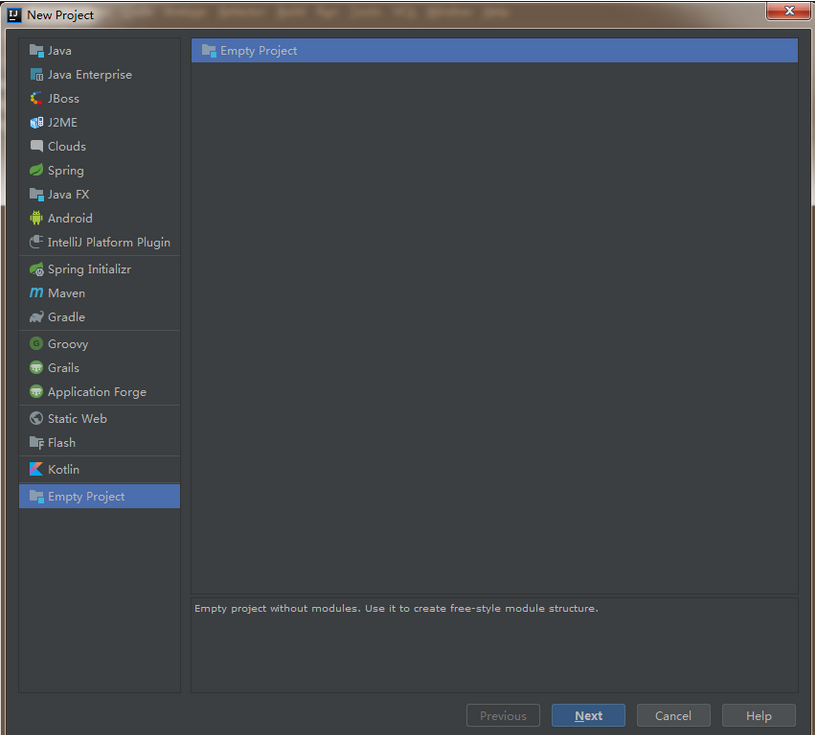Choose JBoss from the project list
This screenshot has height=735, width=815.
tap(99, 98)
